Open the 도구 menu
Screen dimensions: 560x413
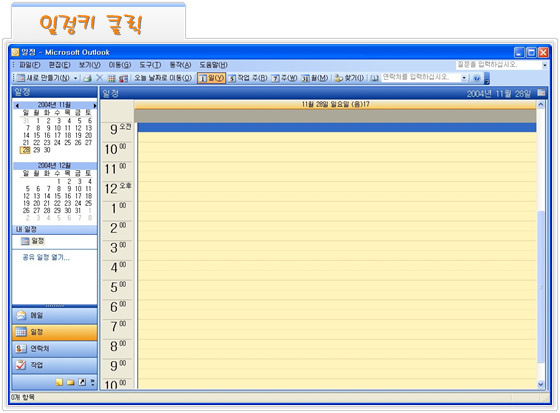(x=150, y=65)
